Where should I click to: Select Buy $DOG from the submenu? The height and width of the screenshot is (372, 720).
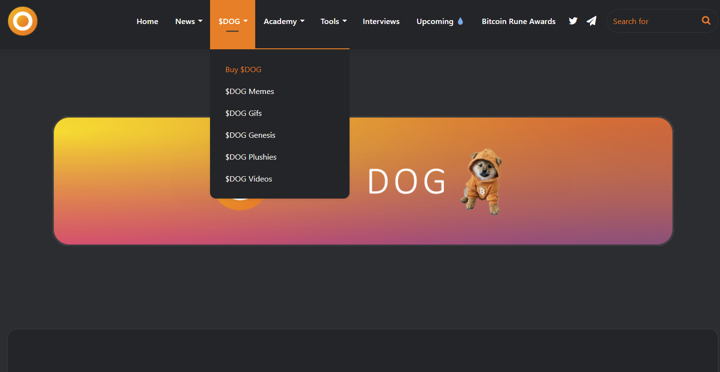(243, 70)
